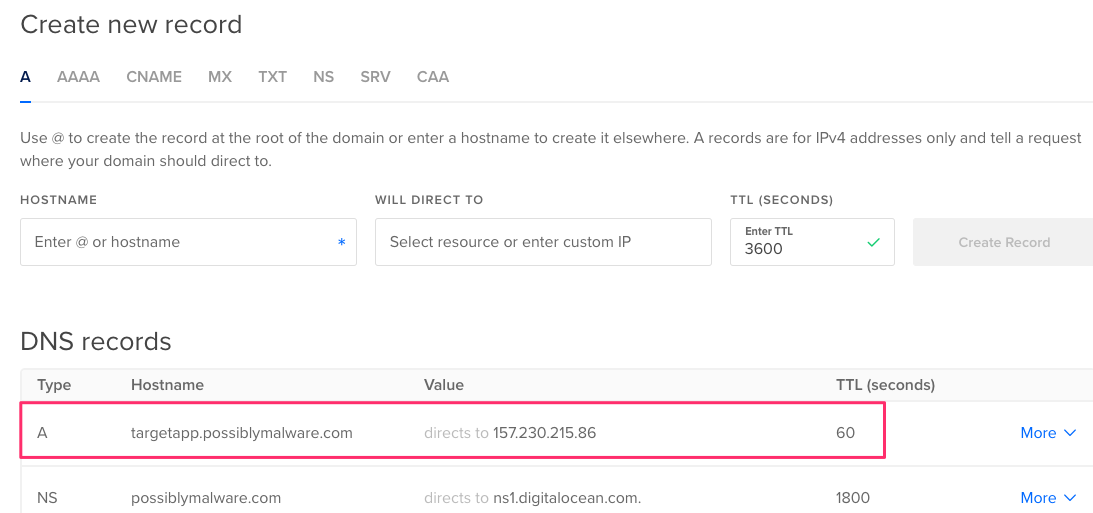The image size is (1093, 513).
Task: Open the CNAME record tab
Action: coord(154,77)
